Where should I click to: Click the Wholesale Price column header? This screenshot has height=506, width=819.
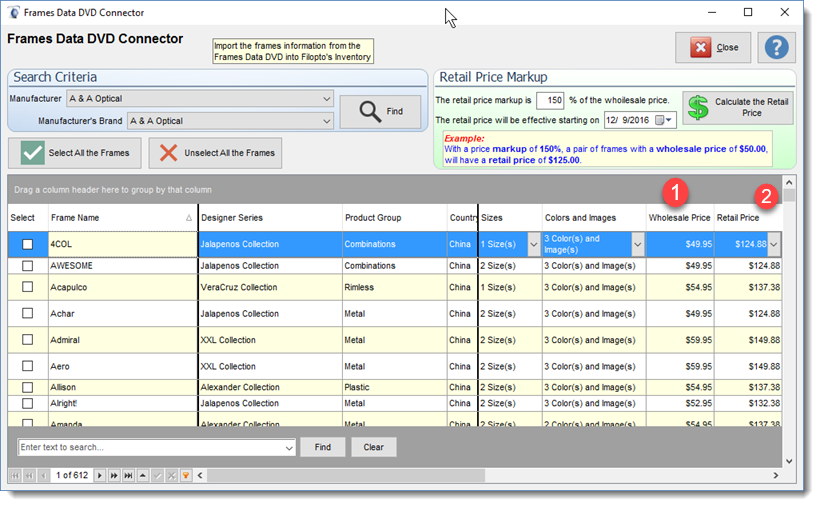(680, 218)
